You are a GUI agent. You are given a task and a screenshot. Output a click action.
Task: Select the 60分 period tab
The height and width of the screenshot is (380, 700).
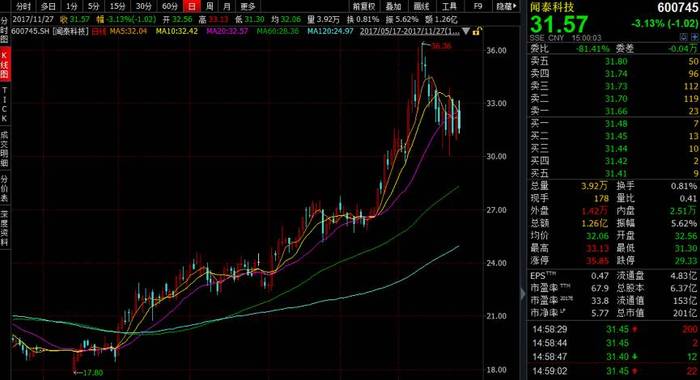coord(170,6)
